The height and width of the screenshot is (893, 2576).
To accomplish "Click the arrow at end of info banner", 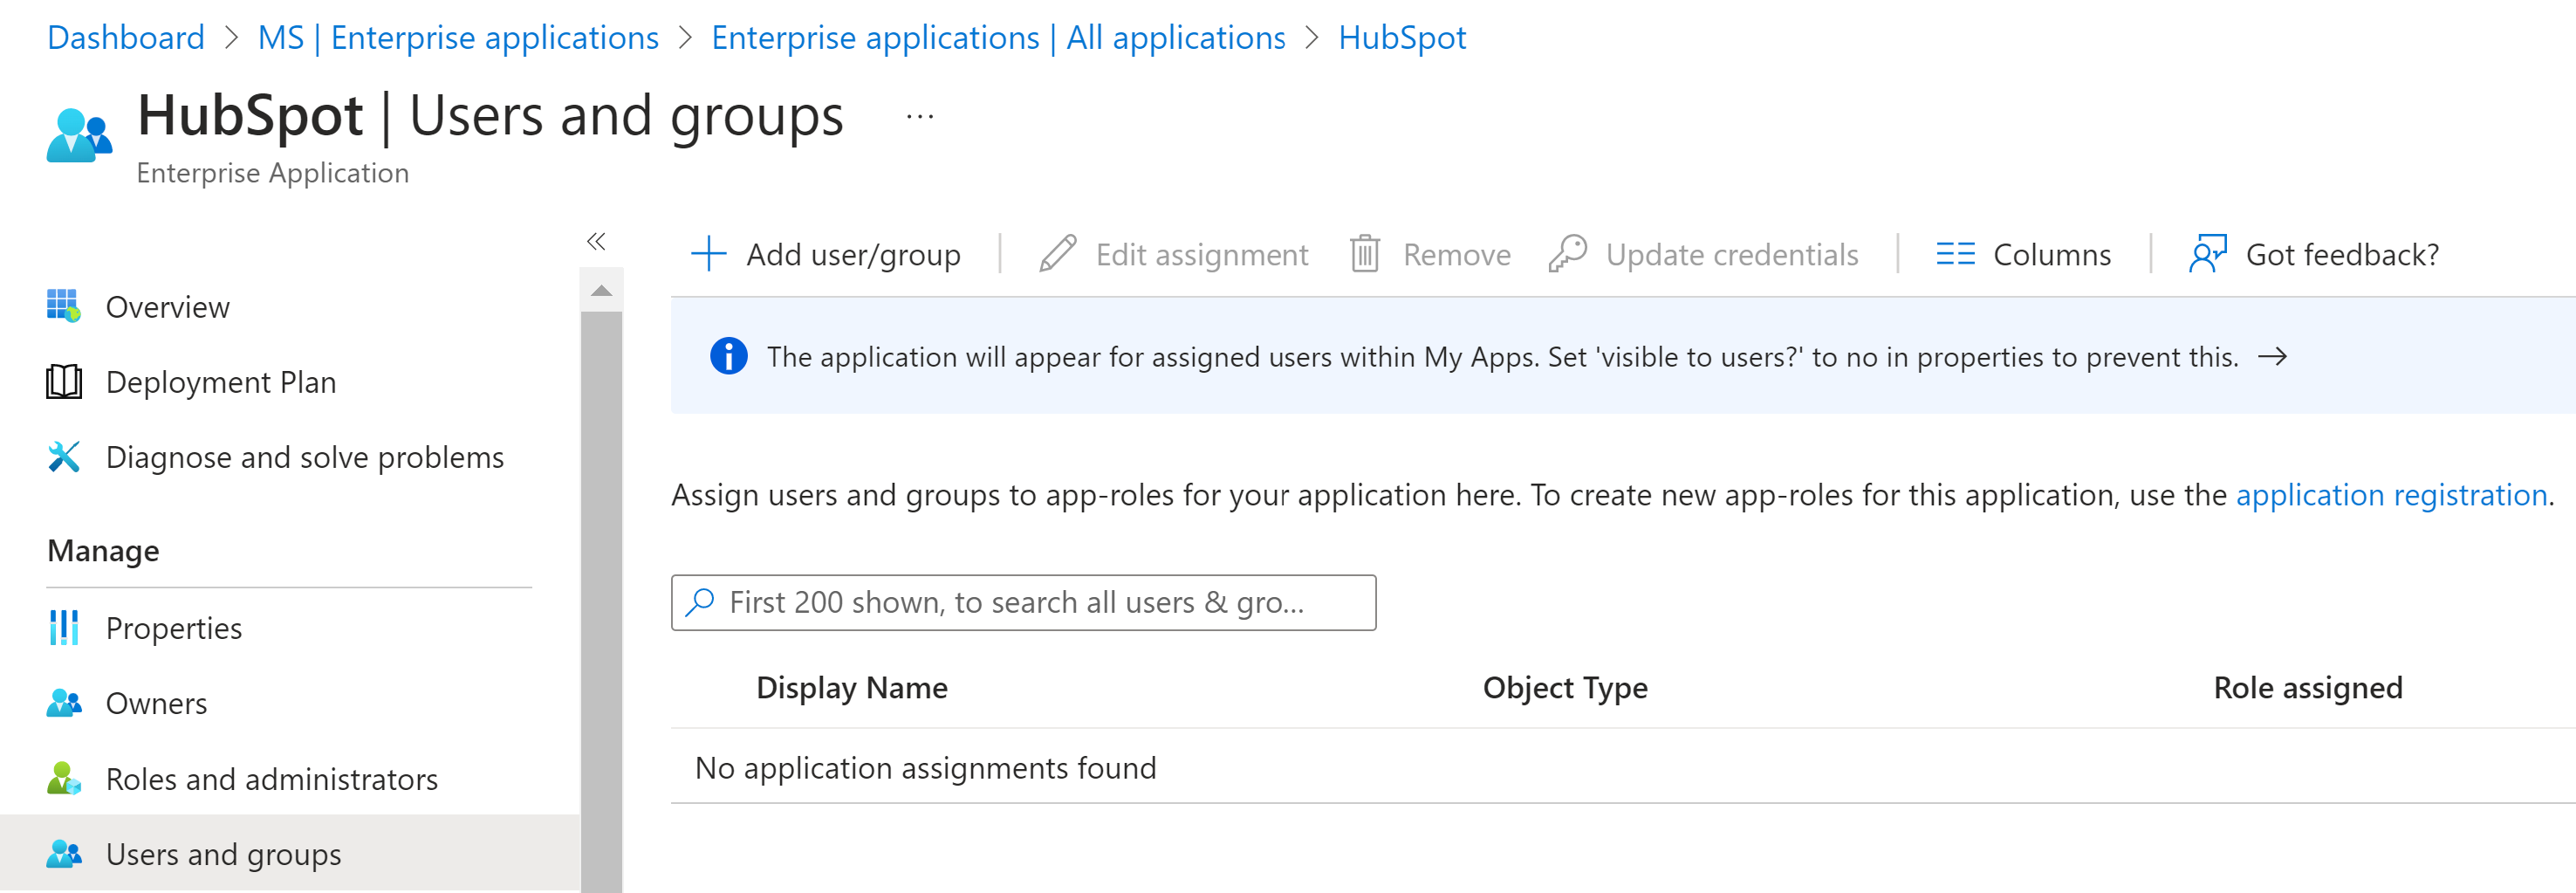I will click(2272, 356).
